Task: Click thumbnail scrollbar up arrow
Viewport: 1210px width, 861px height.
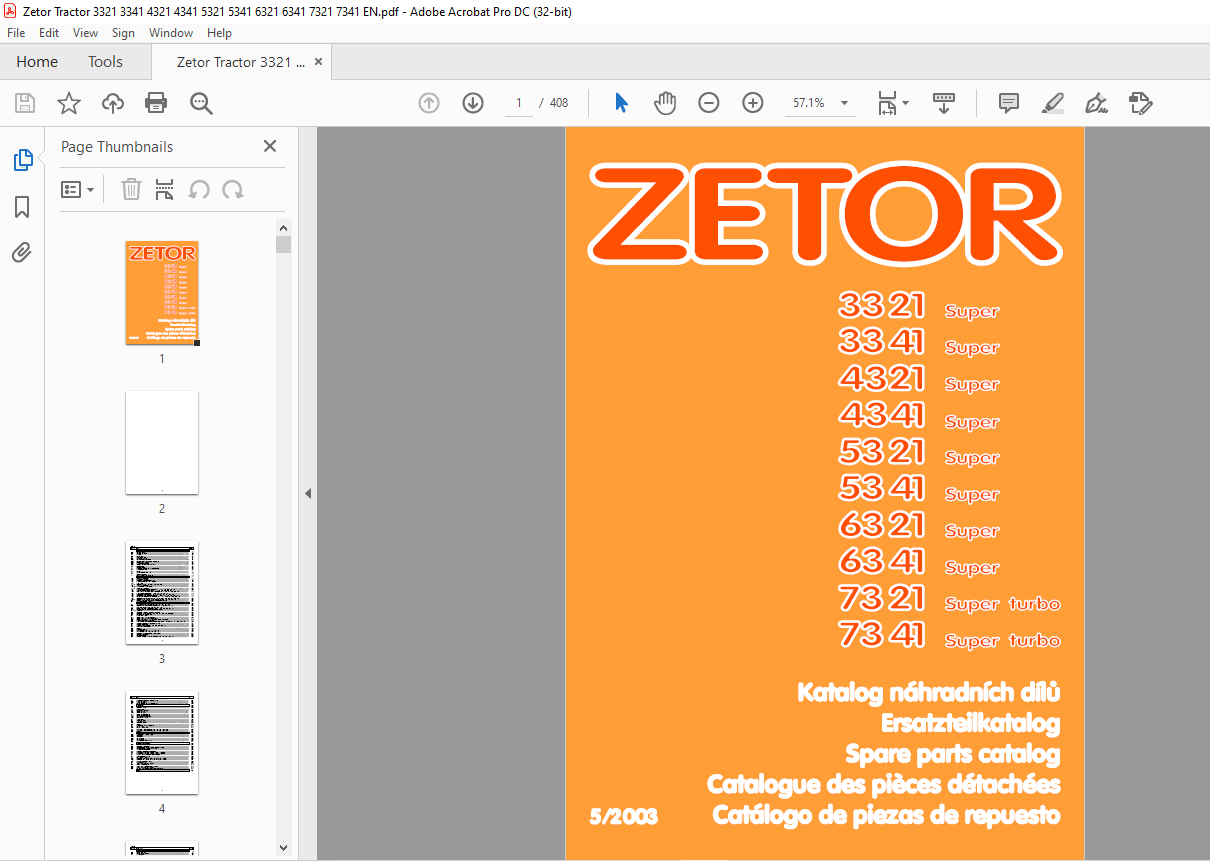Action: [x=284, y=228]
